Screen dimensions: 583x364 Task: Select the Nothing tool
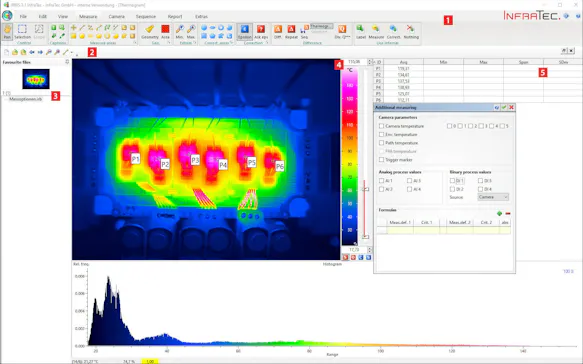(411, 32)
